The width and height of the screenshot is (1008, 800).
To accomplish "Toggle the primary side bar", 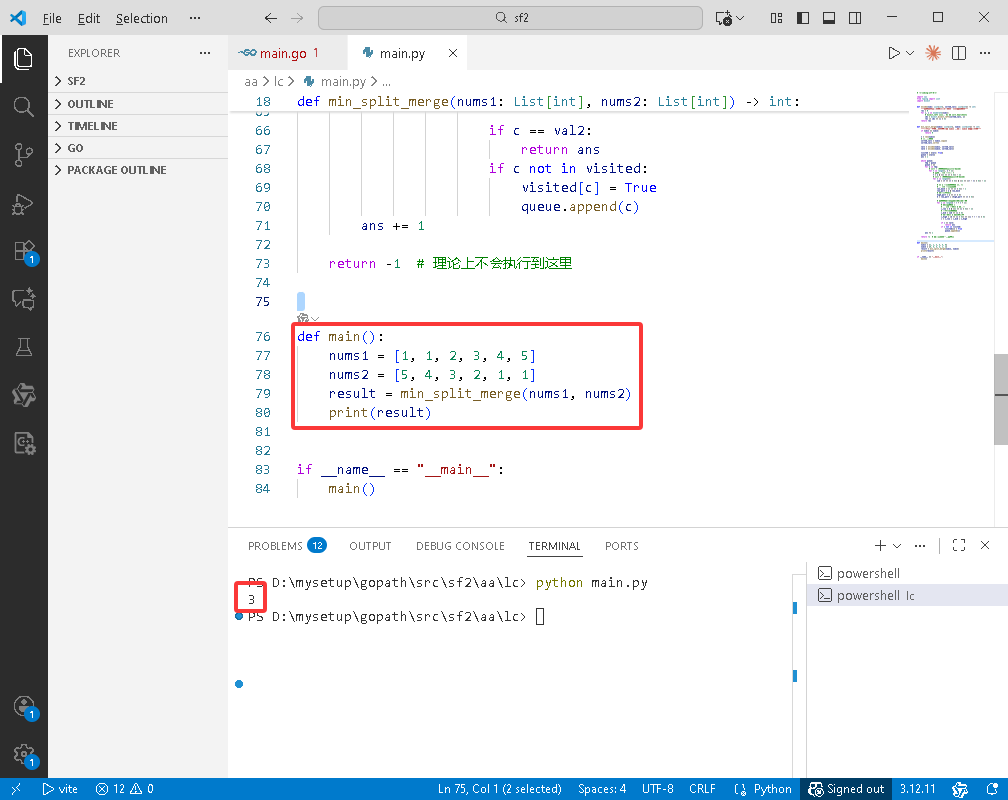I will tap(803, 18).
